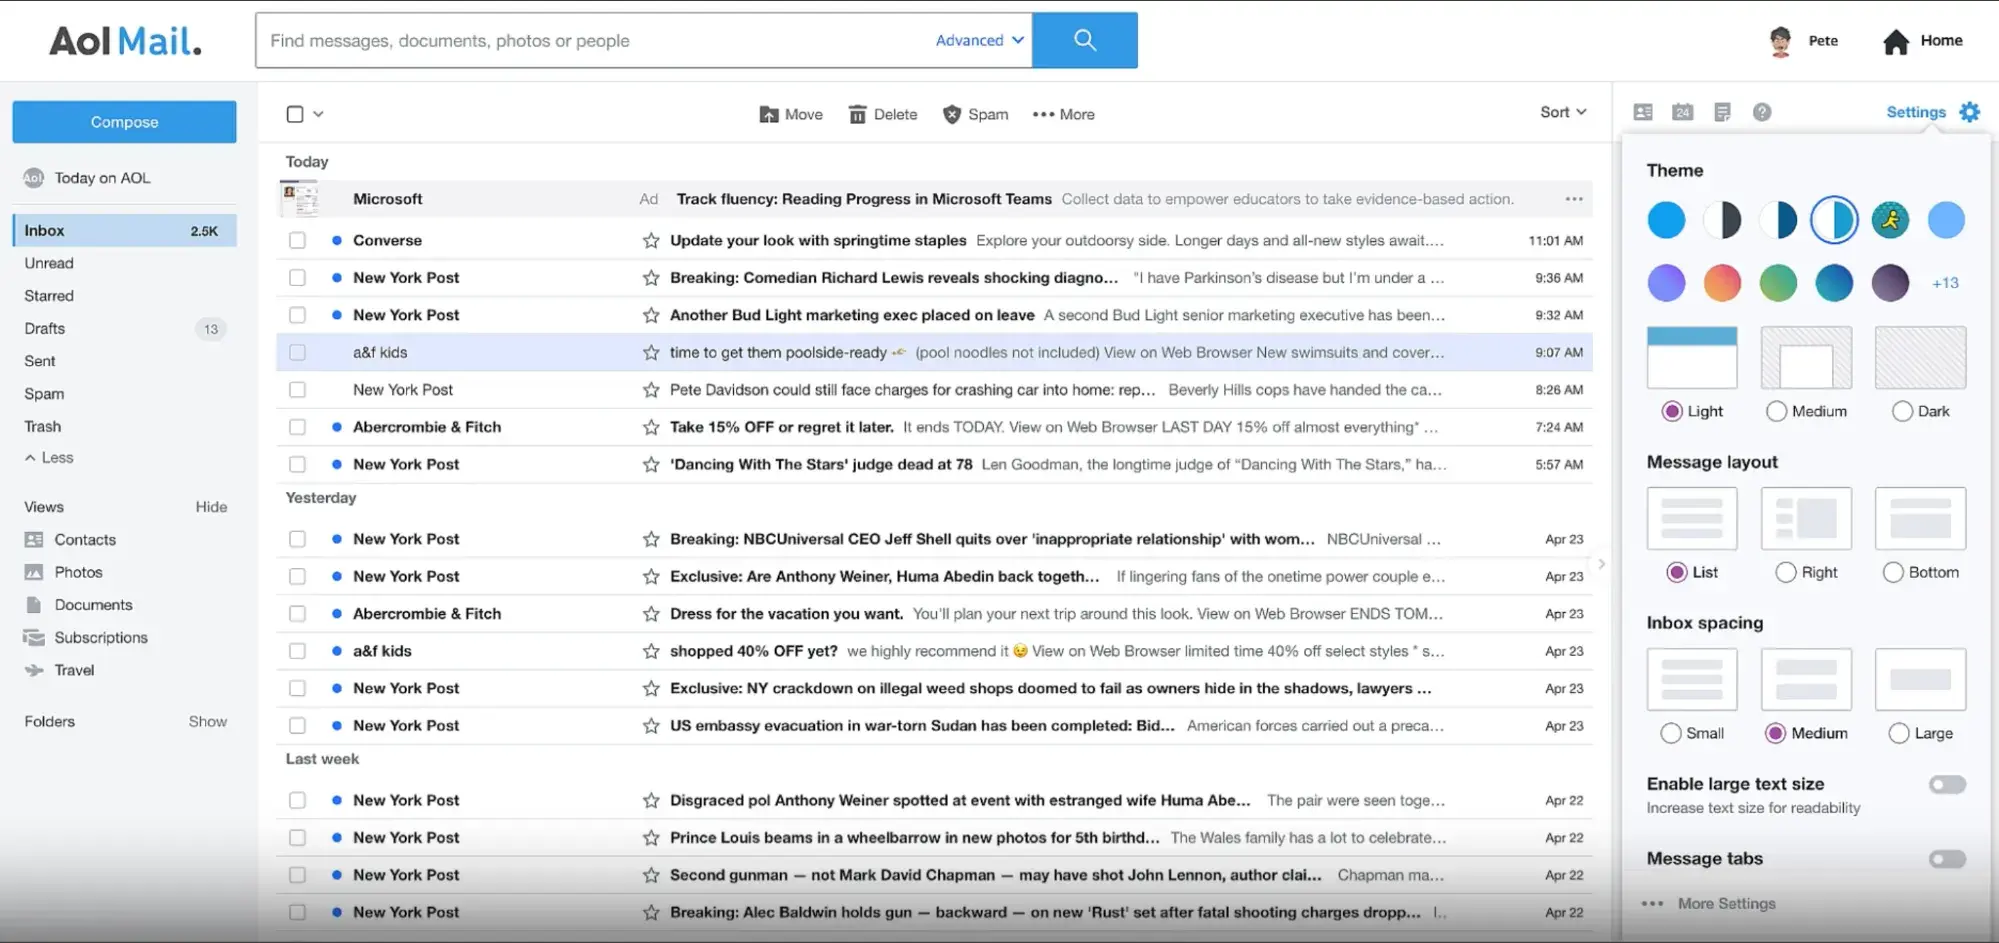The image size is (1999, 943).
Task: Select the Dark theme mode radio
Action: coord(1902,411)
